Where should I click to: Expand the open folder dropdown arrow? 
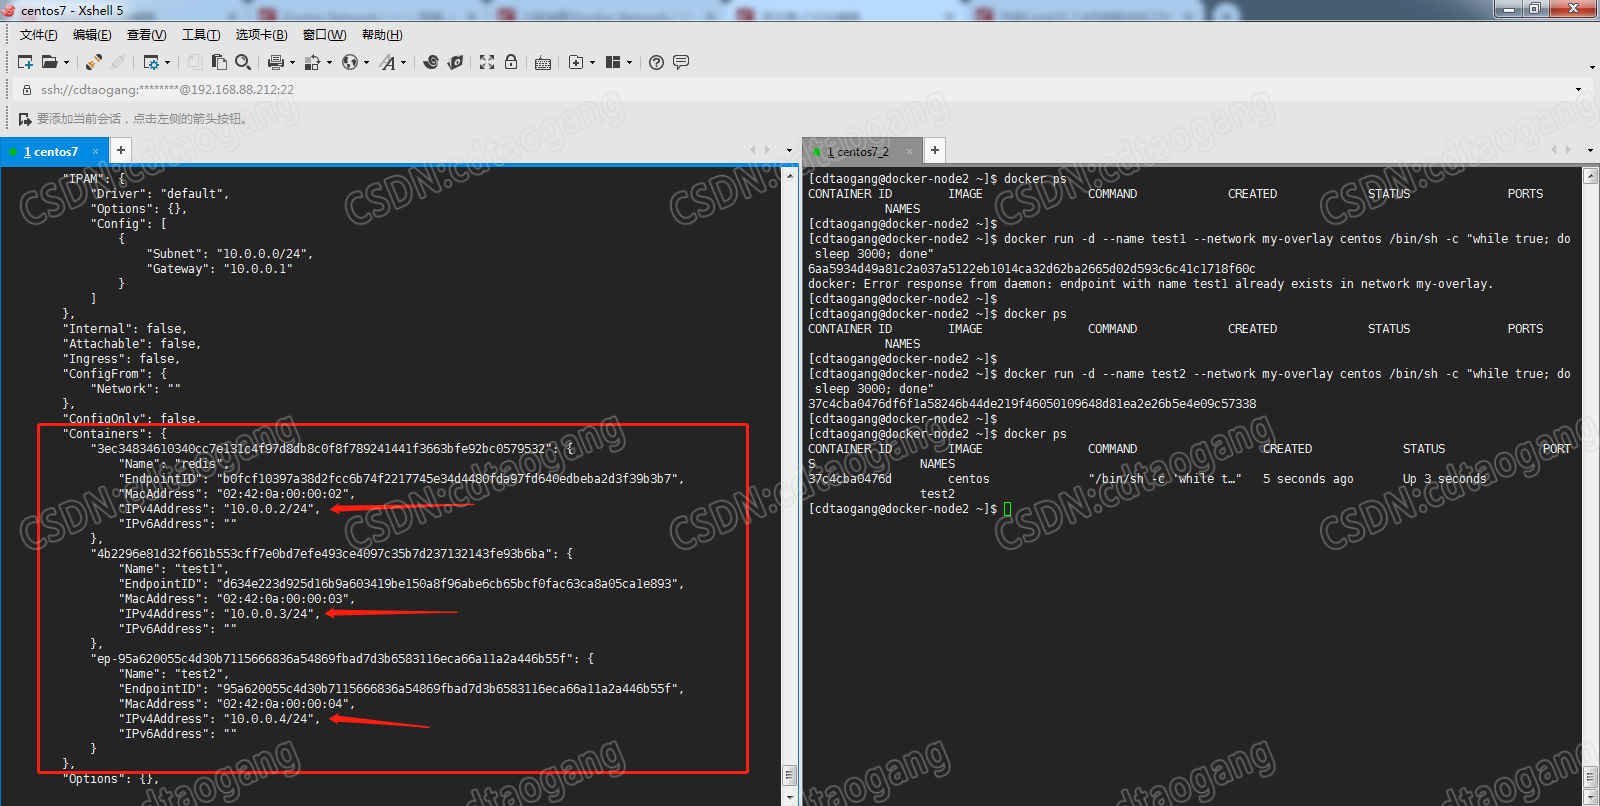click(67, 63)
